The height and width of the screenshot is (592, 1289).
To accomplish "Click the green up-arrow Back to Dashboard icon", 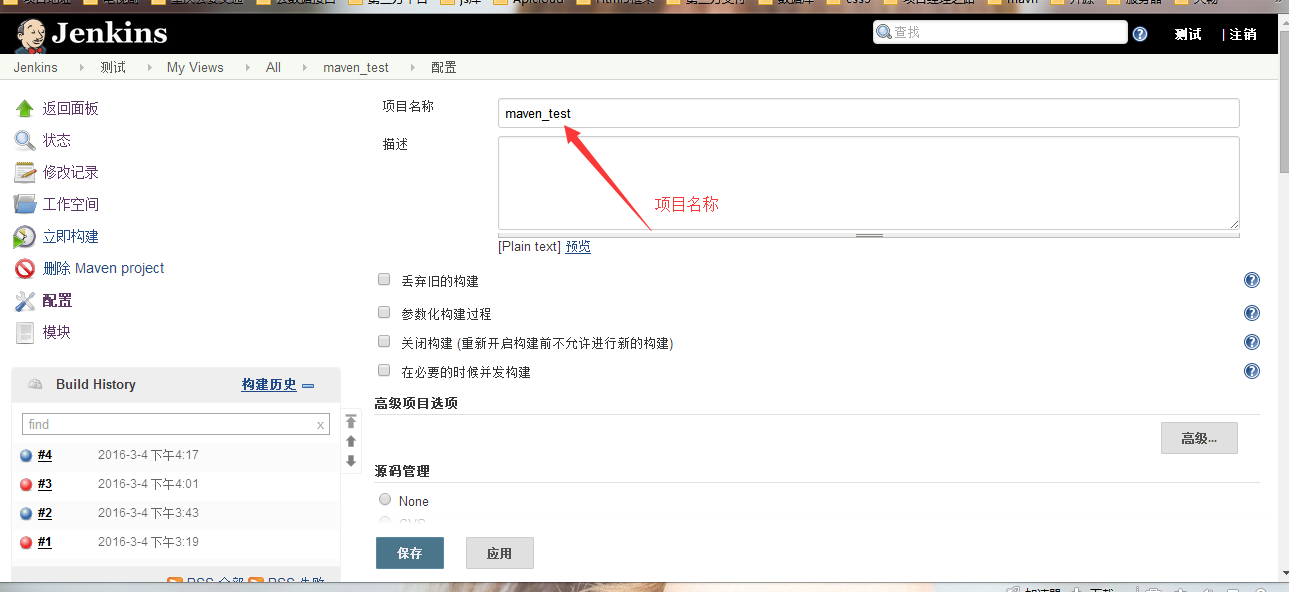I will pyautogui.click(x=25, y=108).
